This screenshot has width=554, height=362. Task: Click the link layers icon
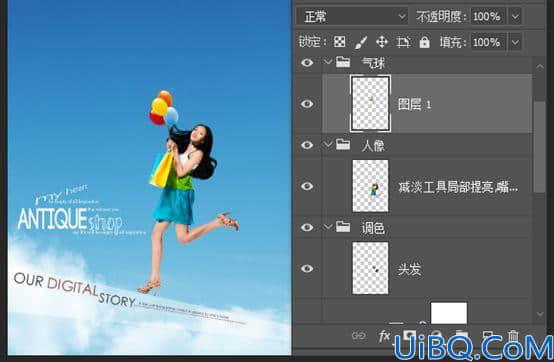(x=358, y=336)
